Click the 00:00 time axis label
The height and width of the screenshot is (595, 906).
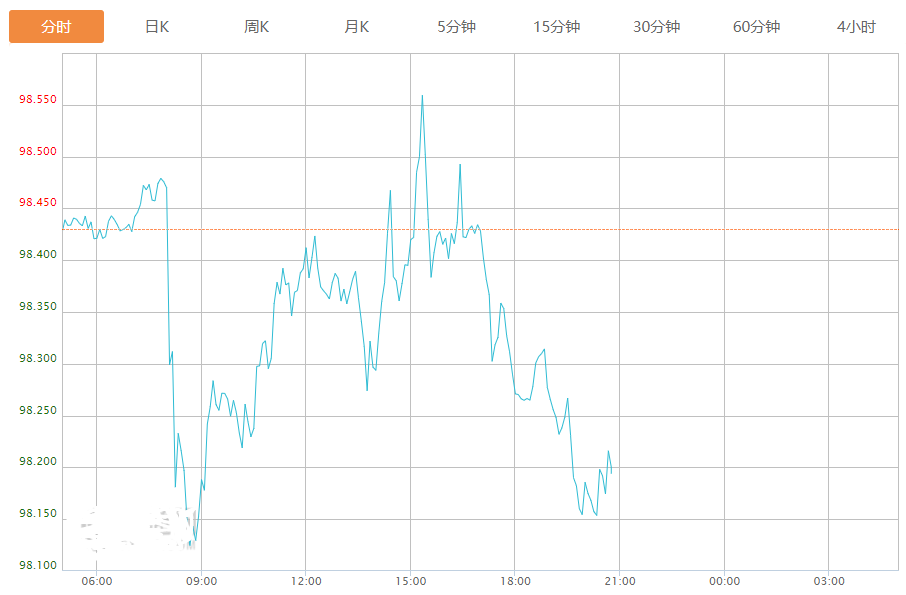pos(724,581)
